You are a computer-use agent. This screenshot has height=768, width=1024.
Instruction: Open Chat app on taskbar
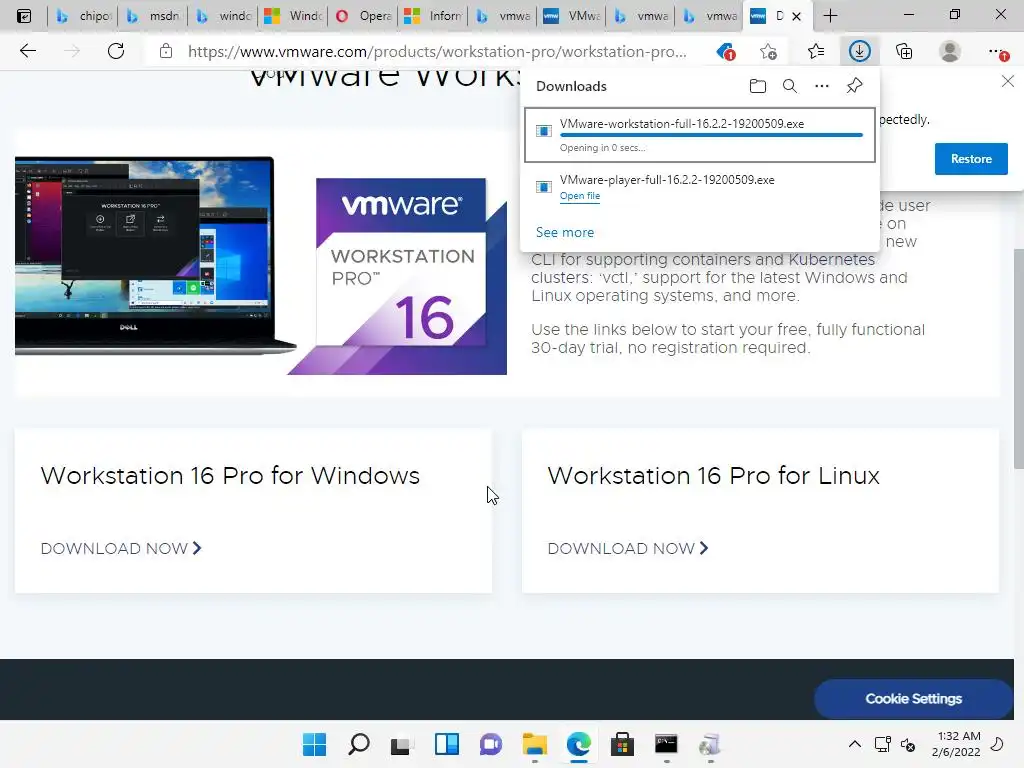point(490,744)
